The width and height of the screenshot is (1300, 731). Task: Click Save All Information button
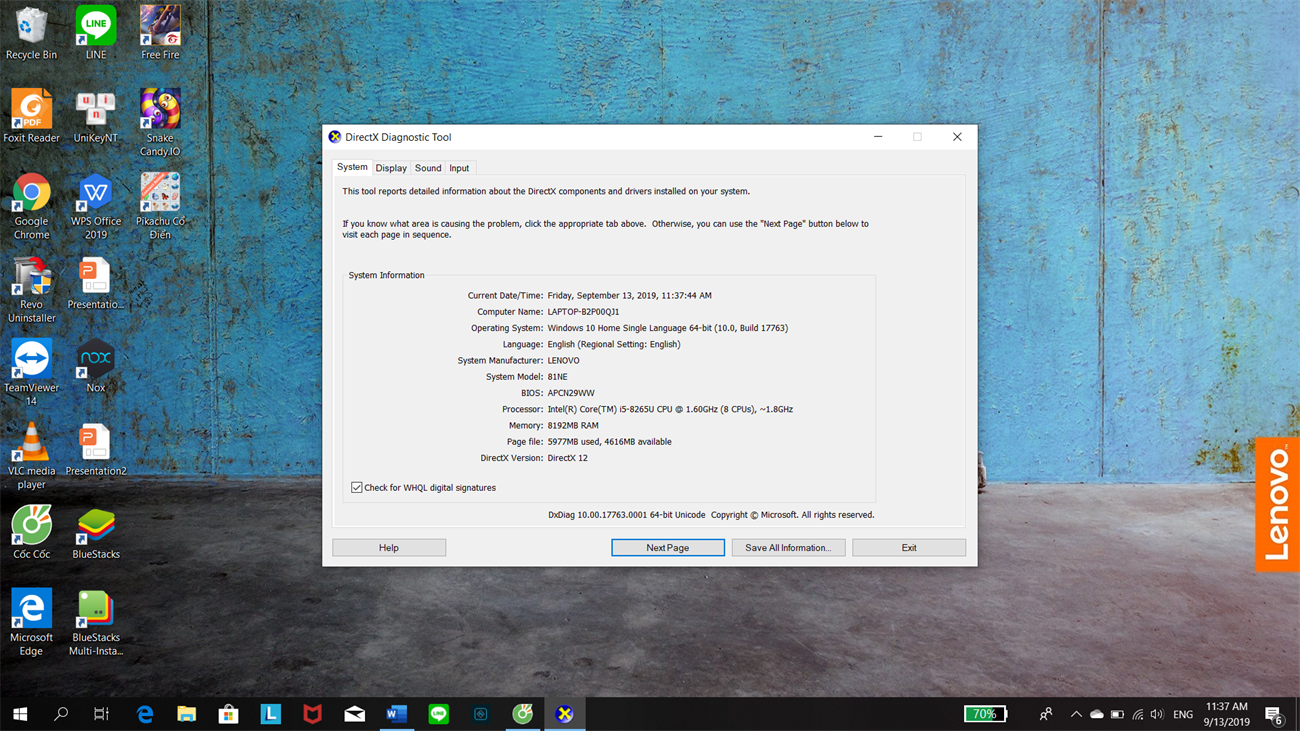(x=788, y=547)
